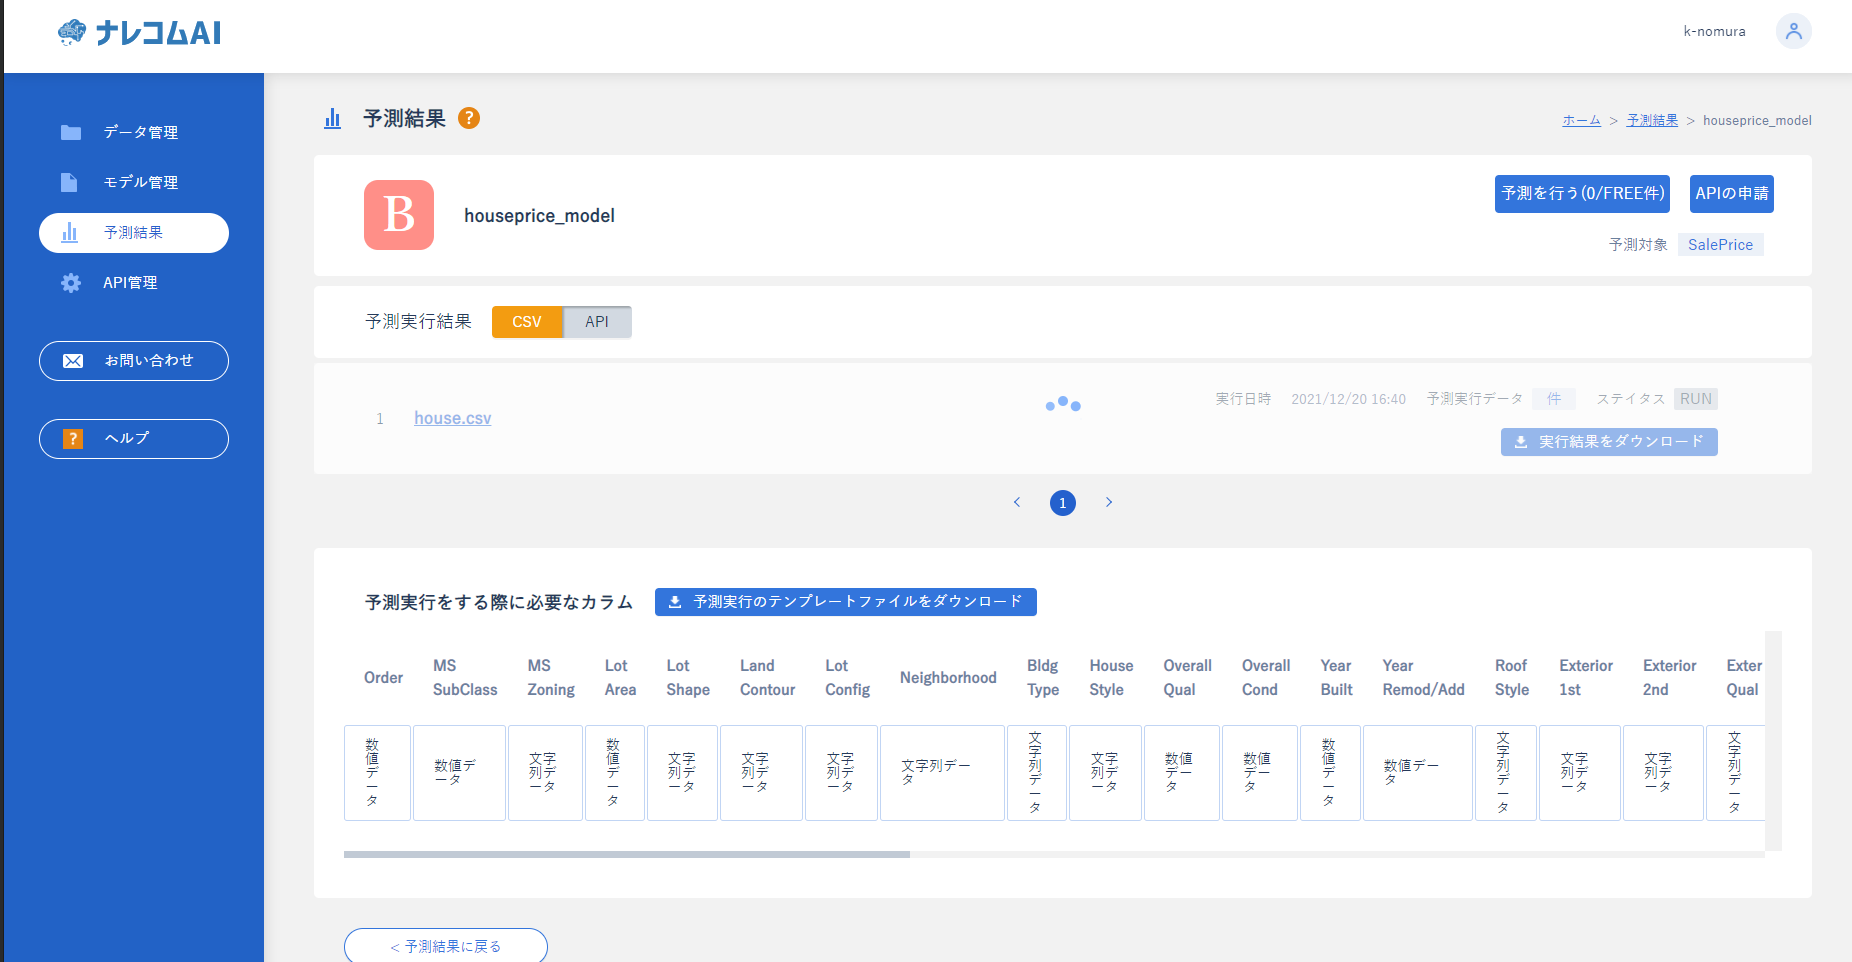Click the House Style column header
Viewport: 1852px width, 962px height.
1111,678
